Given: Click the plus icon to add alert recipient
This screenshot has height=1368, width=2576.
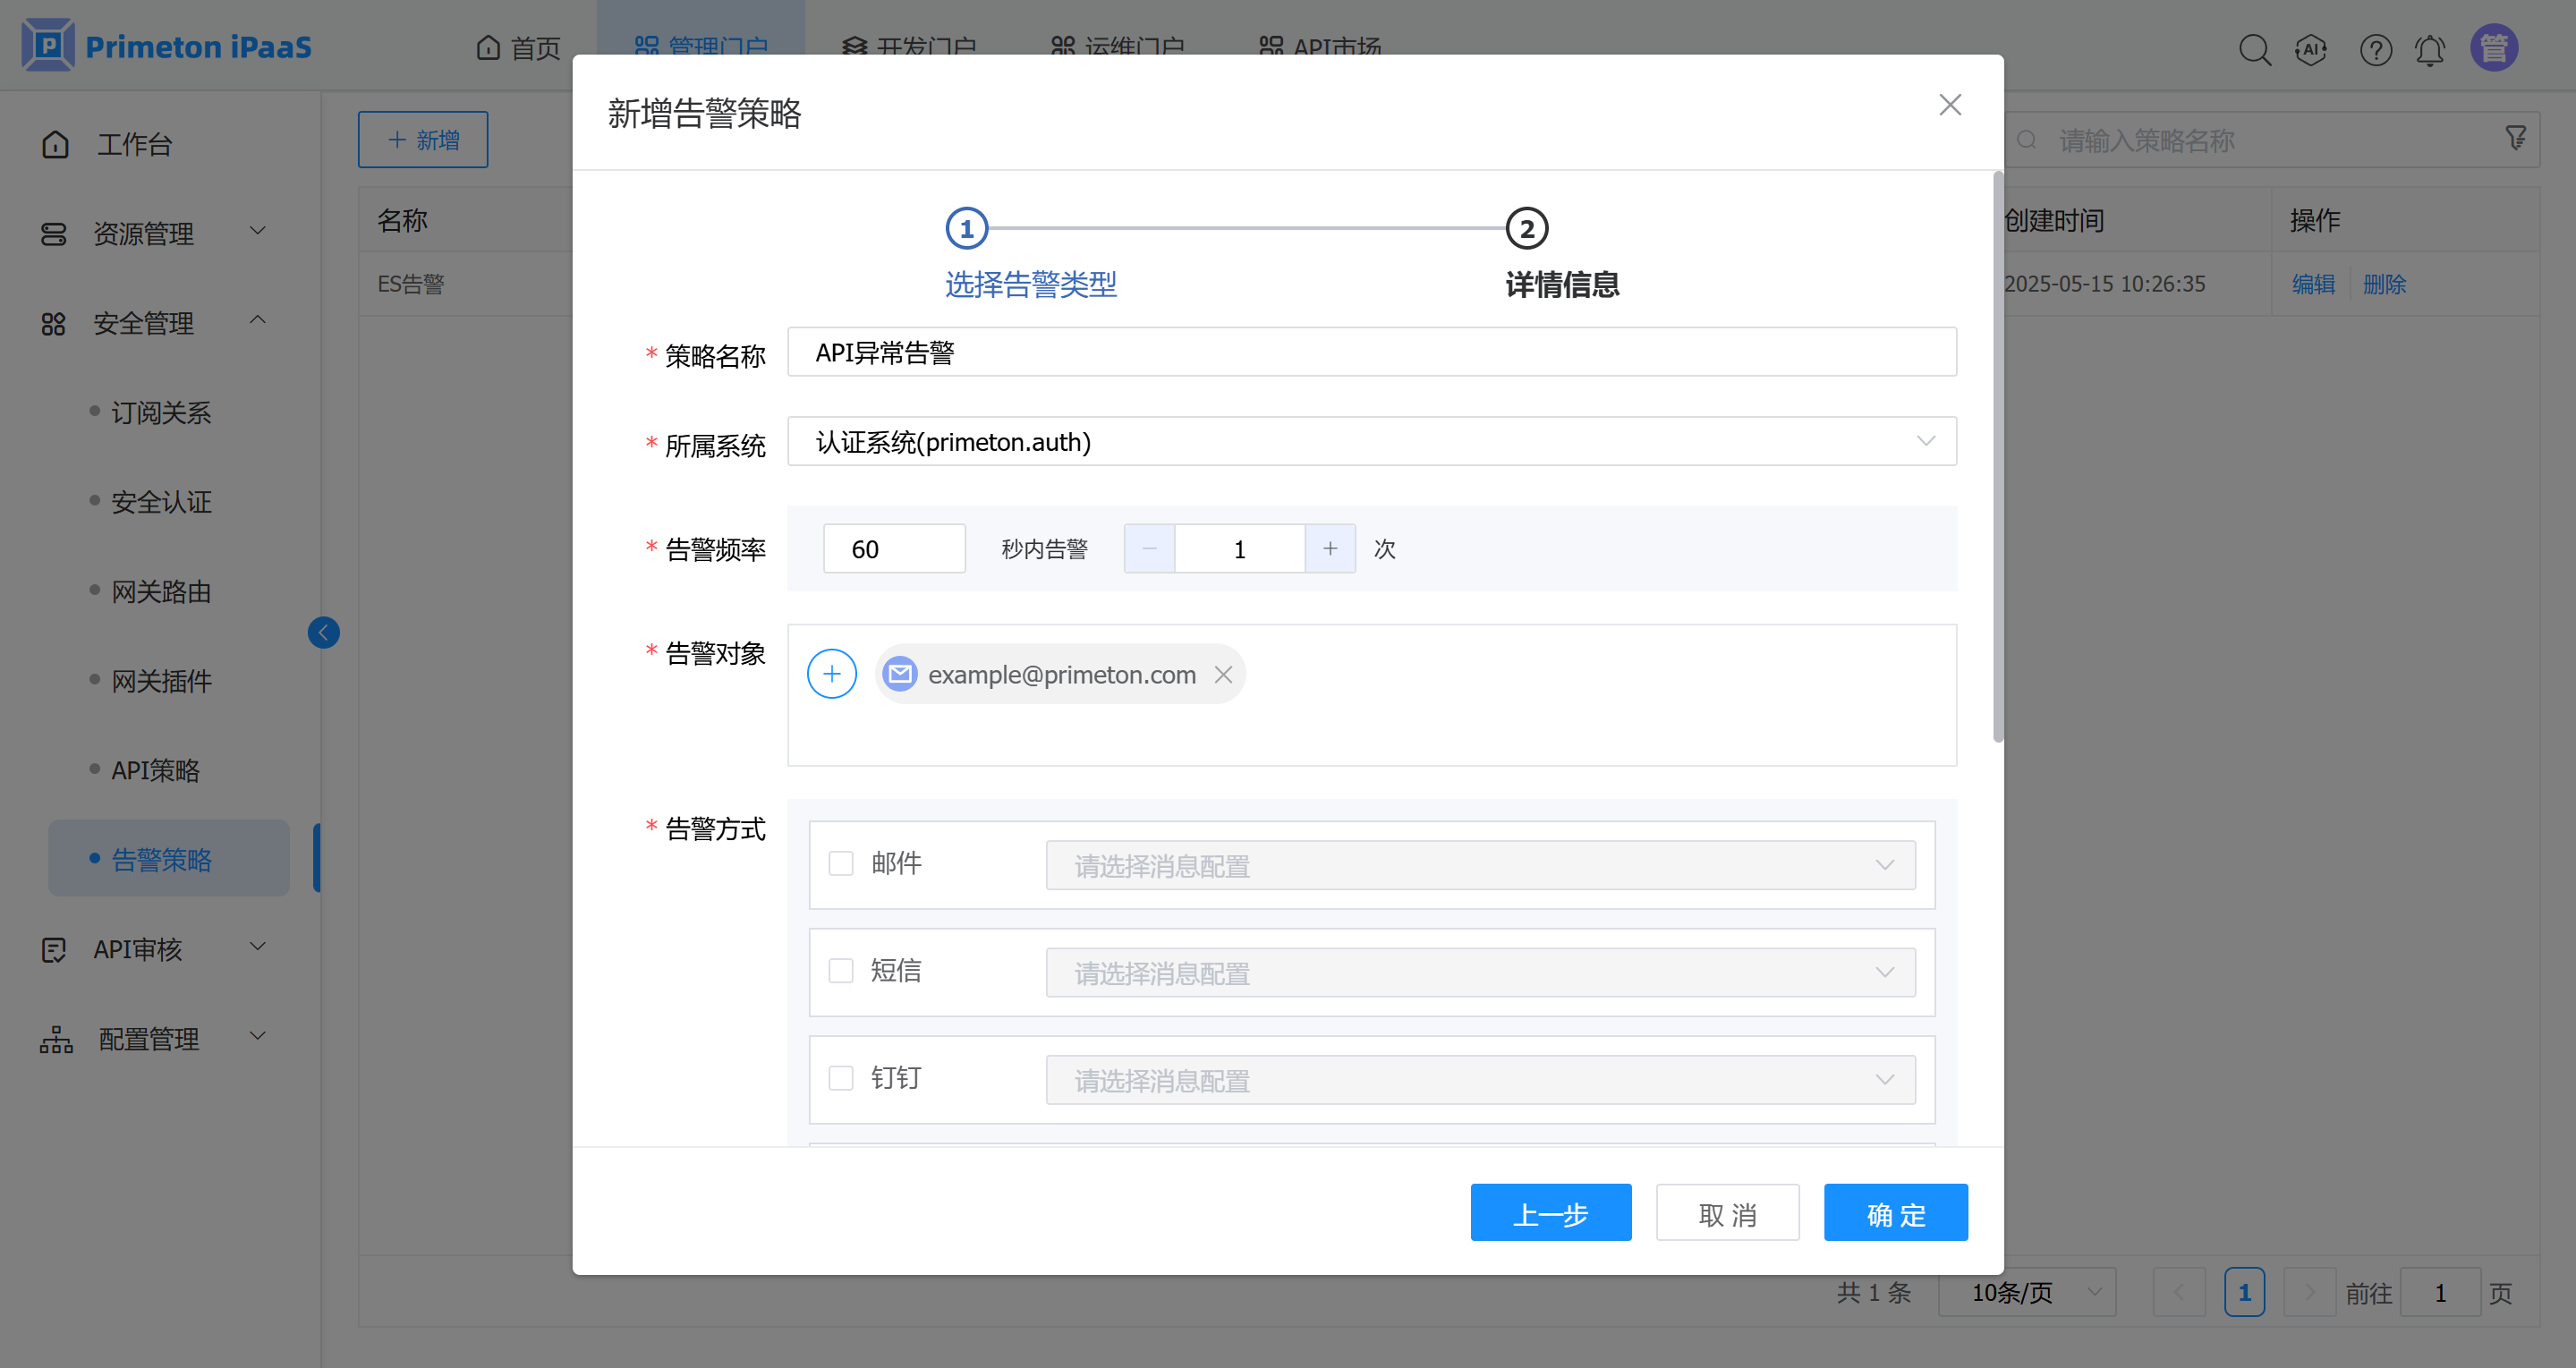Looking at the screenshot, I should [831, 674].
